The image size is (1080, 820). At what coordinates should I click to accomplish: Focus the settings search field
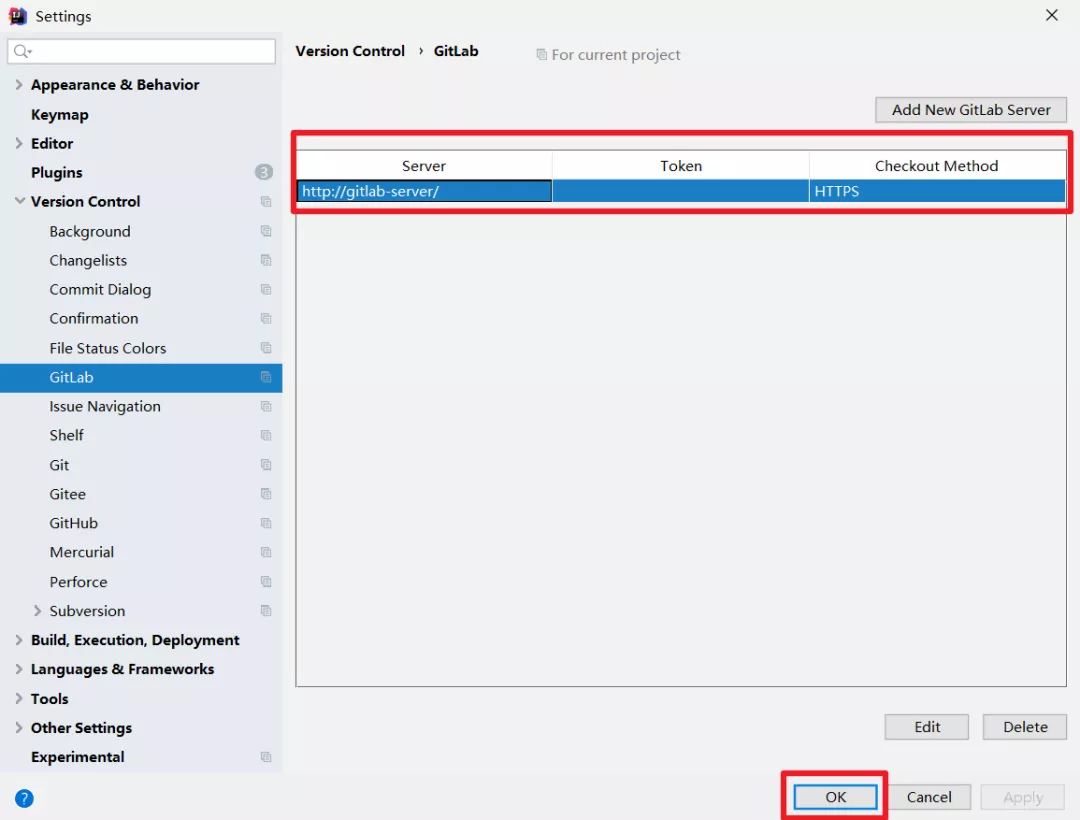pyautogui.click(x=142, y=51)
